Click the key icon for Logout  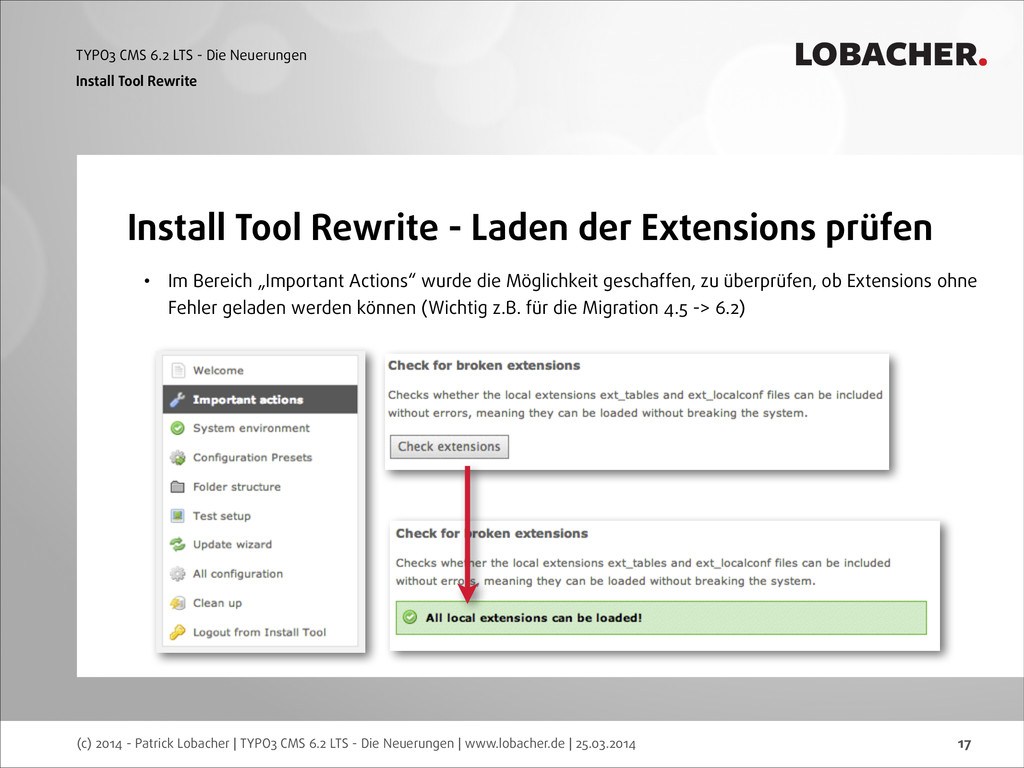[x=178, y=632]
